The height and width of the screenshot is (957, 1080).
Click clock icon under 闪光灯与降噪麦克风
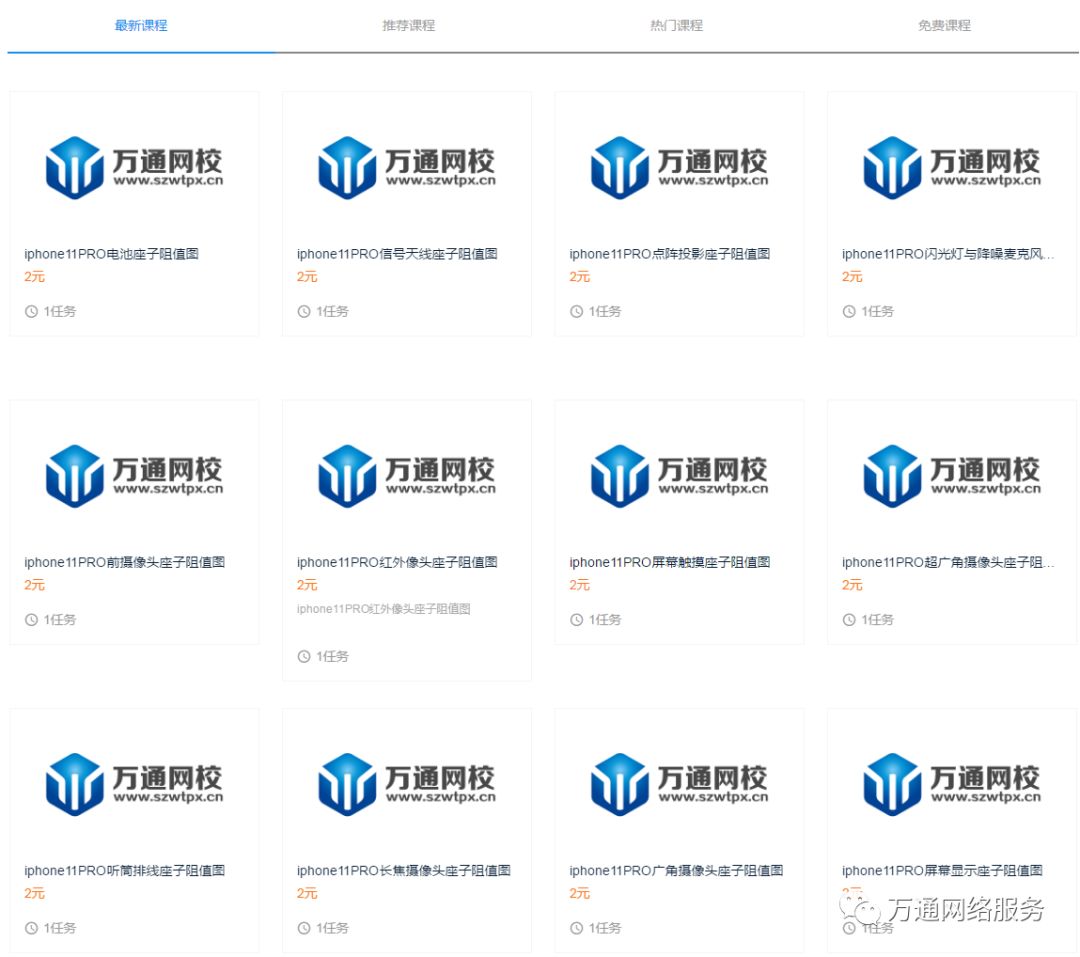[x=849, y=311]
